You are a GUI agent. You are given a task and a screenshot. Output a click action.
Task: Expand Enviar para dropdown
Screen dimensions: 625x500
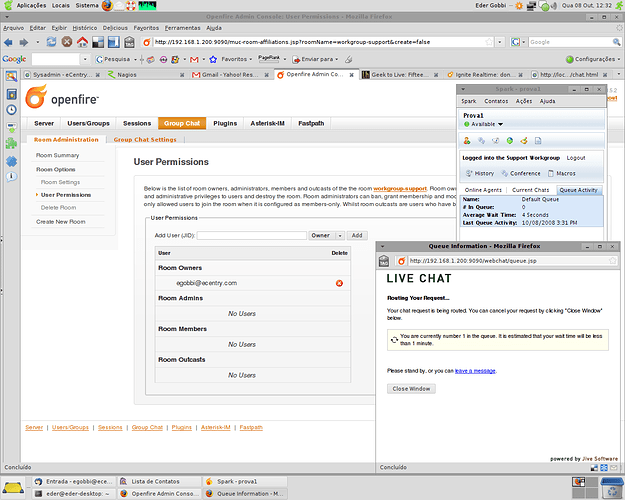337,59
